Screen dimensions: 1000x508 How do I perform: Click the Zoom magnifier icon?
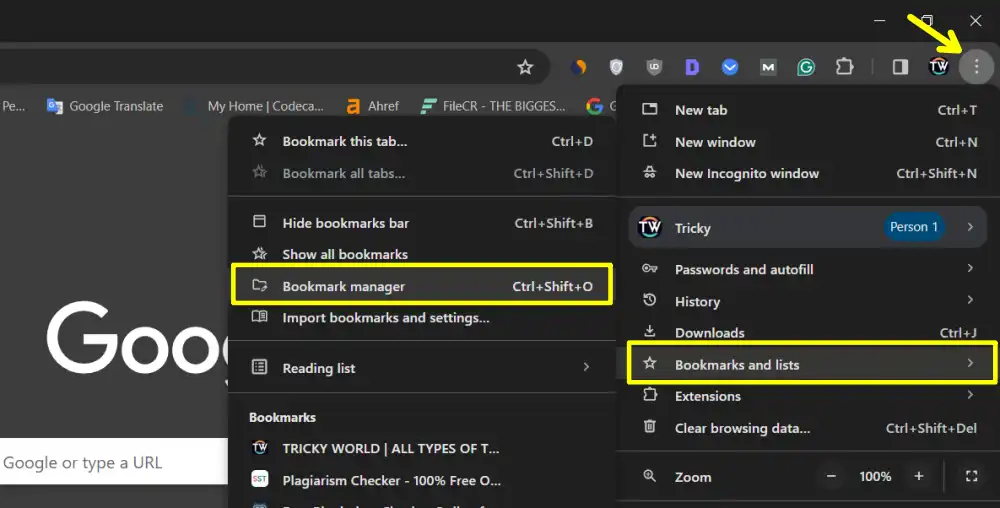coord(649,475)
